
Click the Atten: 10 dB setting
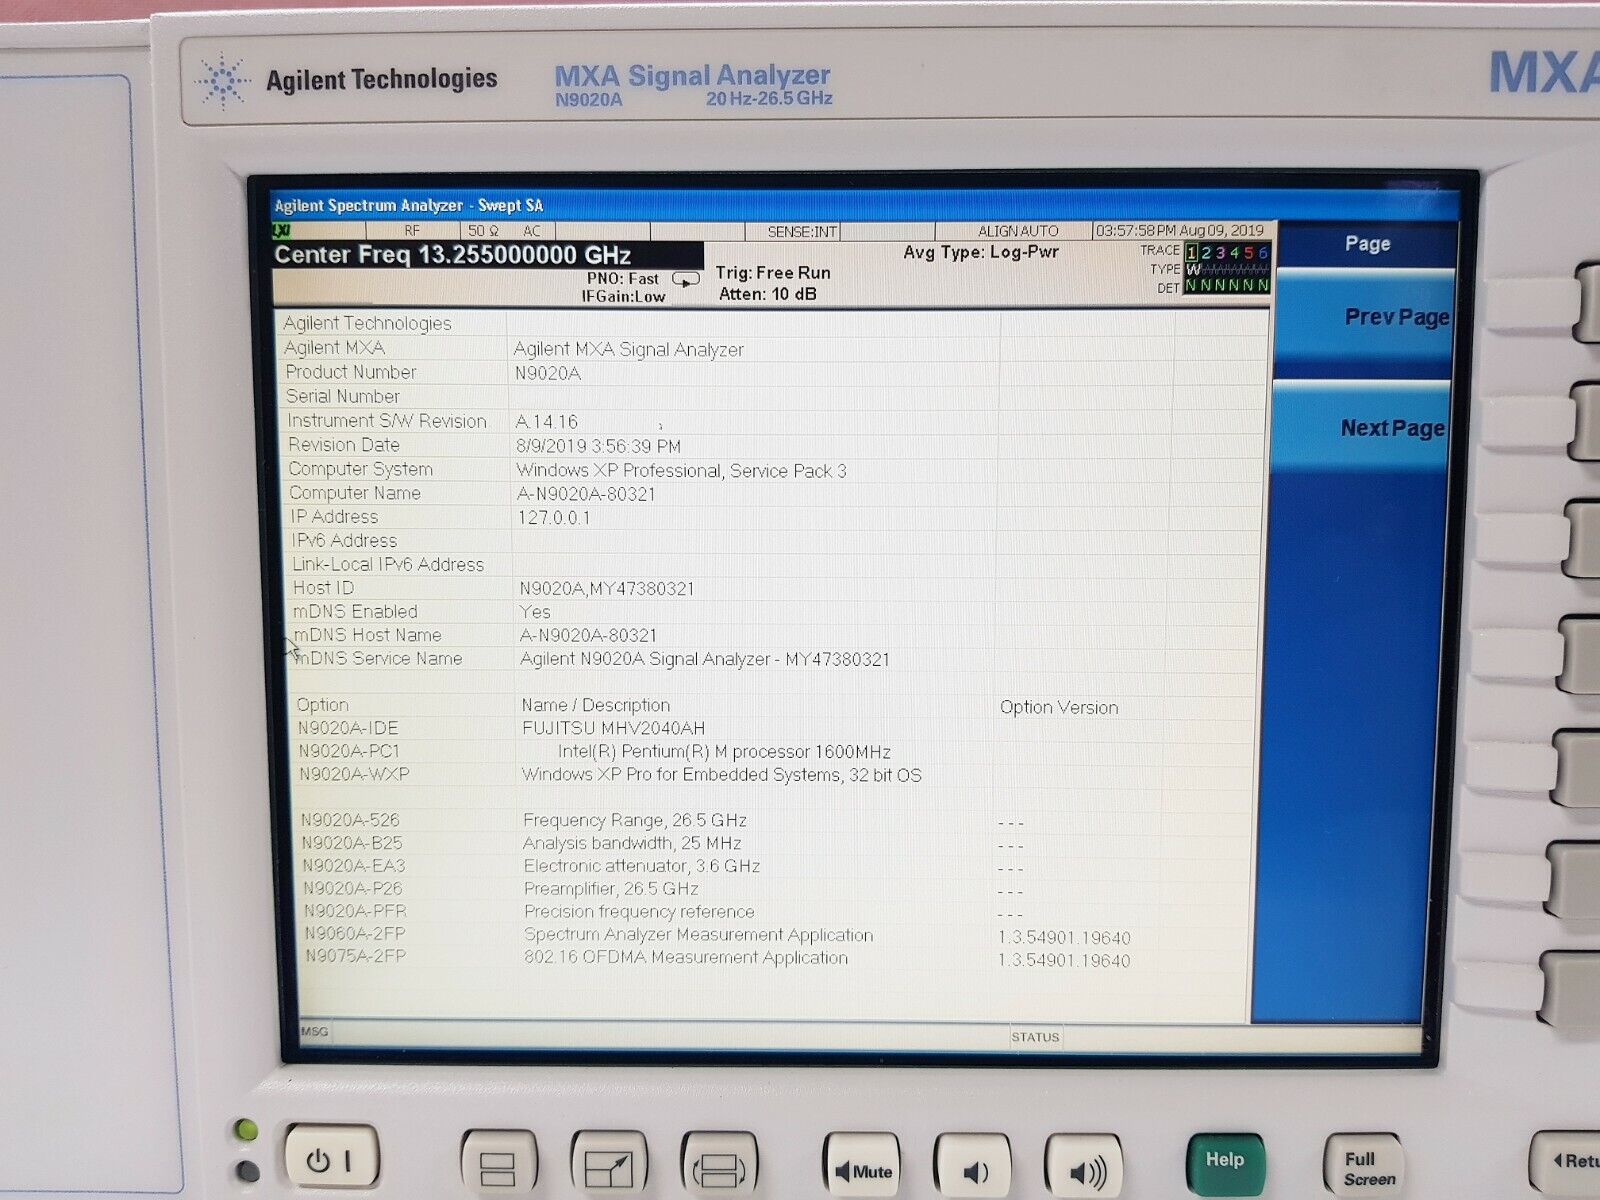(768, 294)
